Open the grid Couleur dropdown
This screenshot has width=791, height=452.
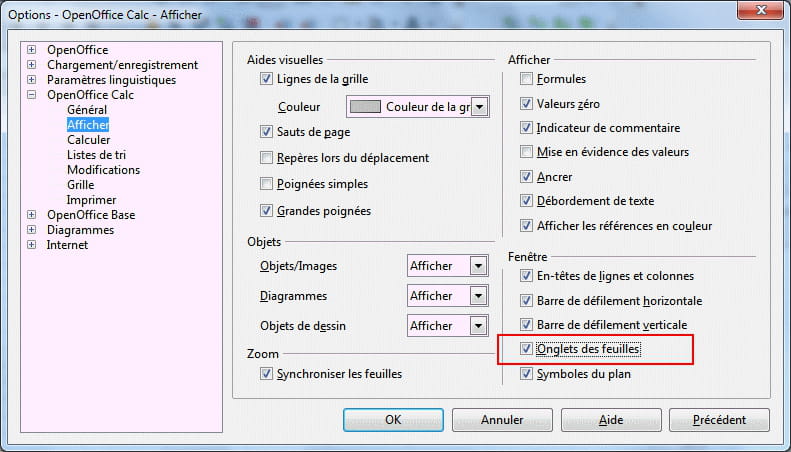point(480,107)
